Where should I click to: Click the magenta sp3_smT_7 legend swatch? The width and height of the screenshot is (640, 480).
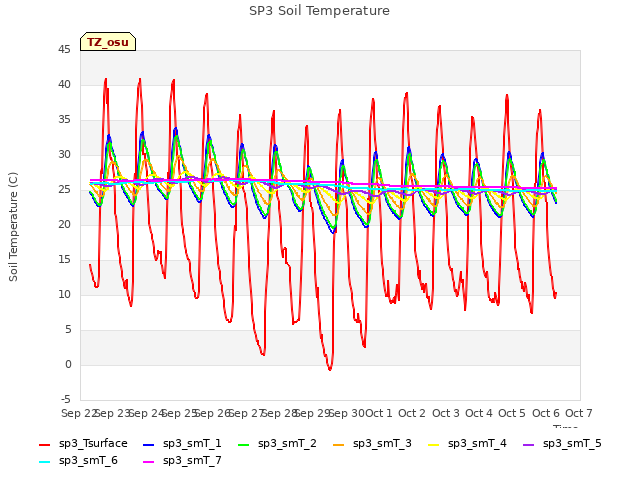(x=149, y=462)
